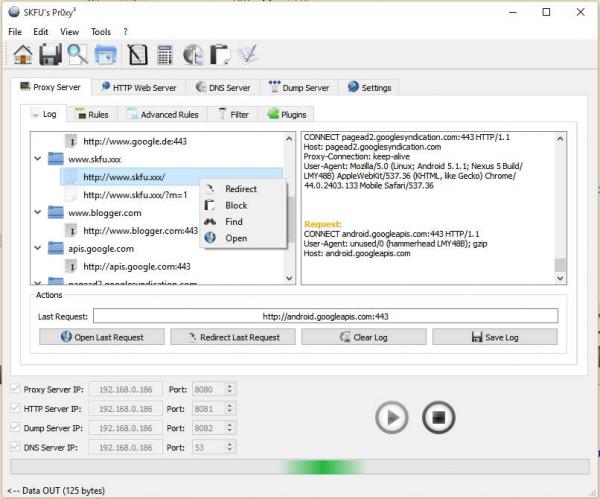The image size is (600, 499).
Task: Click the globe icon in the toolbar
Action: click(193, 55)
